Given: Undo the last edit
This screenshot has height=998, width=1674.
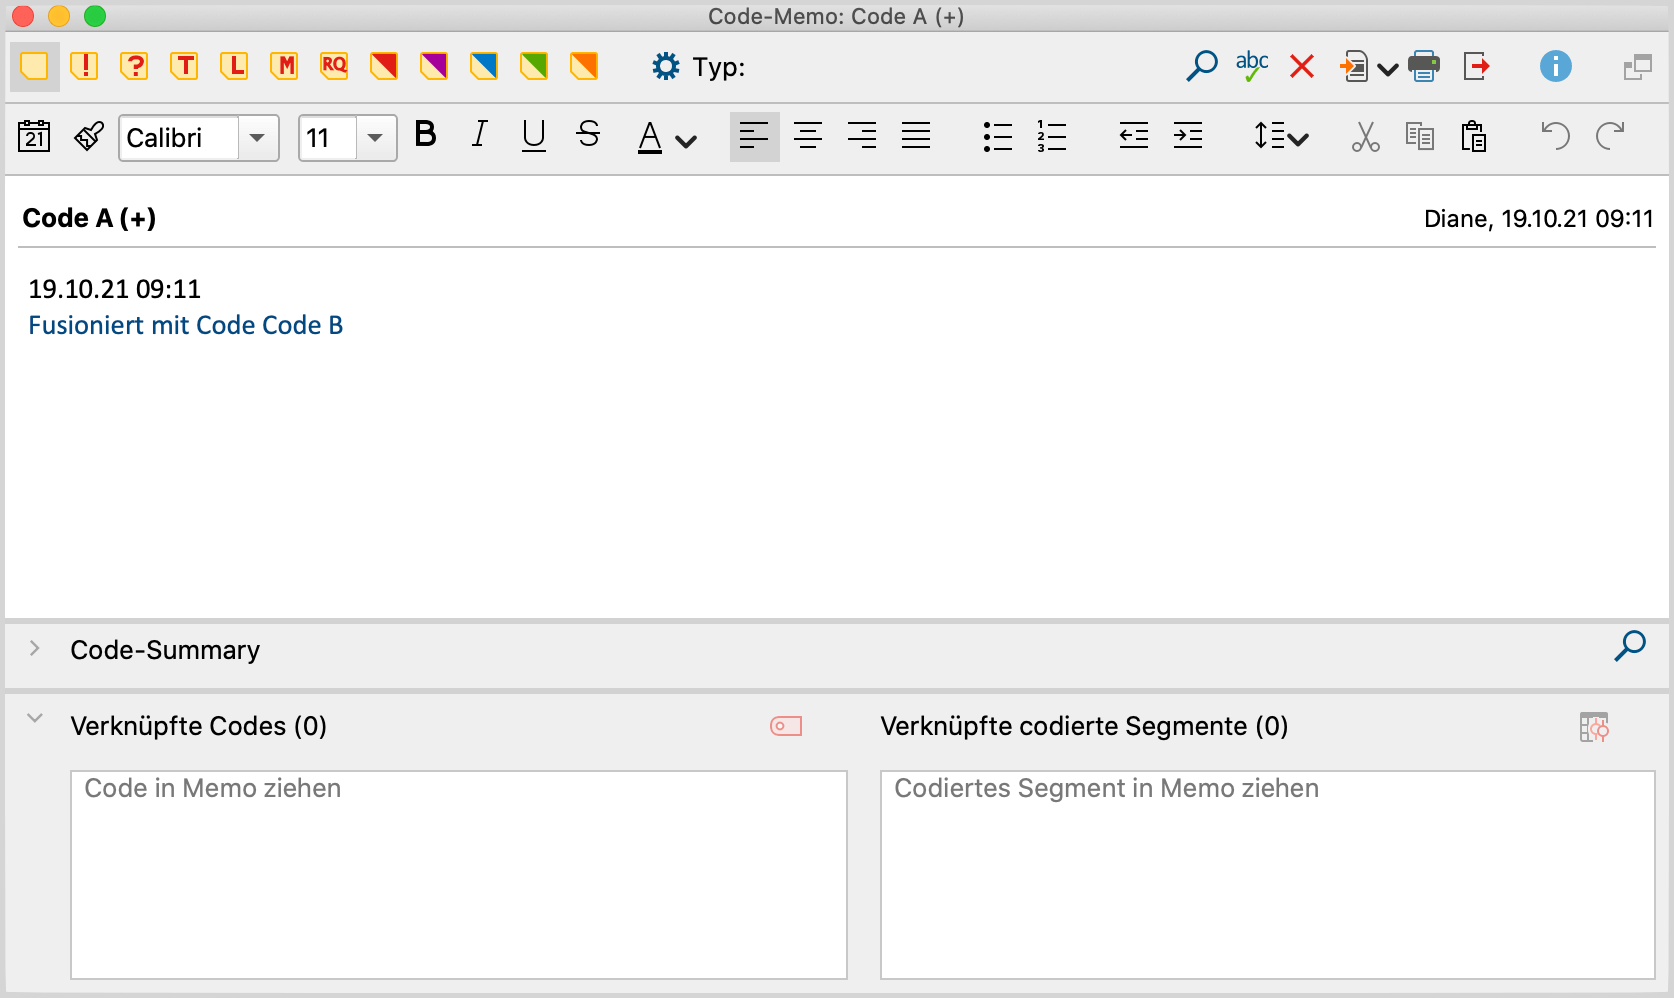Looking at the screenshot, I should click(1555, 136).
